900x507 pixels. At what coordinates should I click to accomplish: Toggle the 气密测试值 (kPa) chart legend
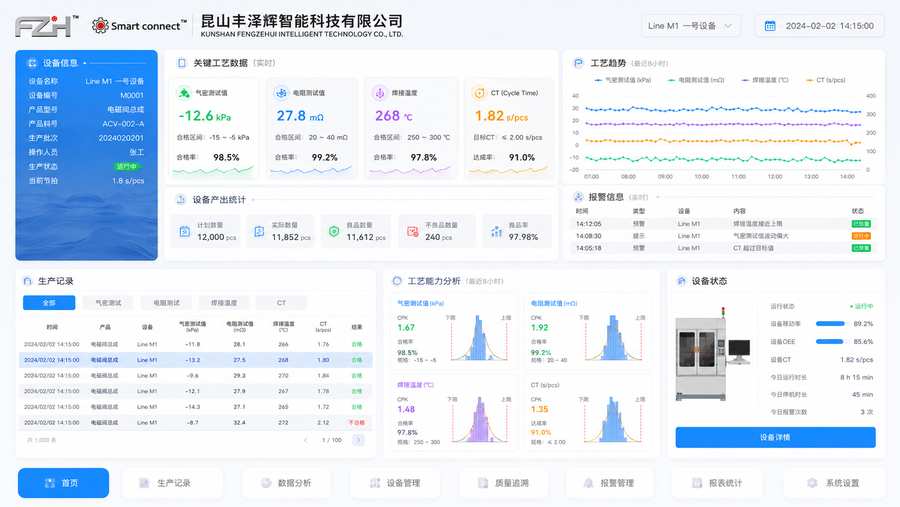623,80
